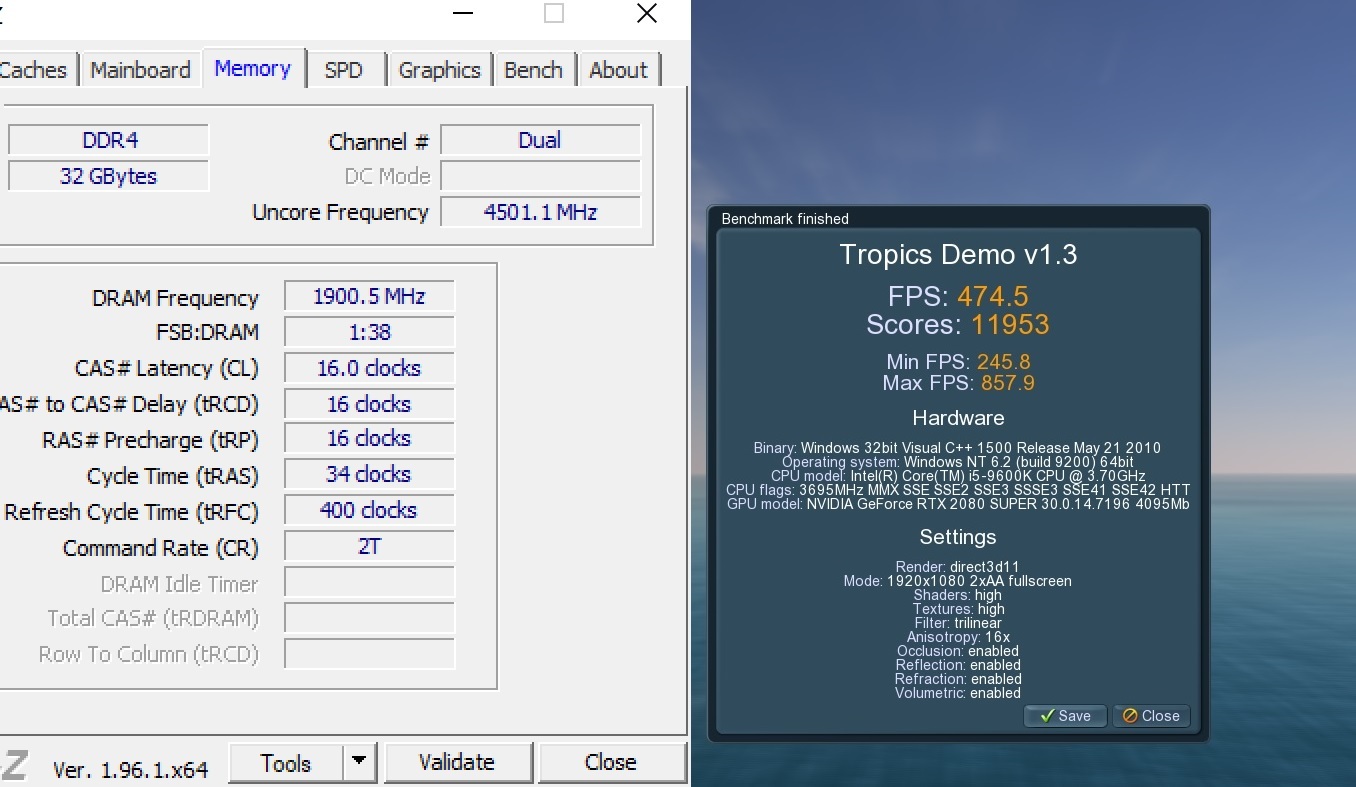Screen dimensions: 1356x787
Task: Click the Dual channel value field
Action: [x=540, y=140]
